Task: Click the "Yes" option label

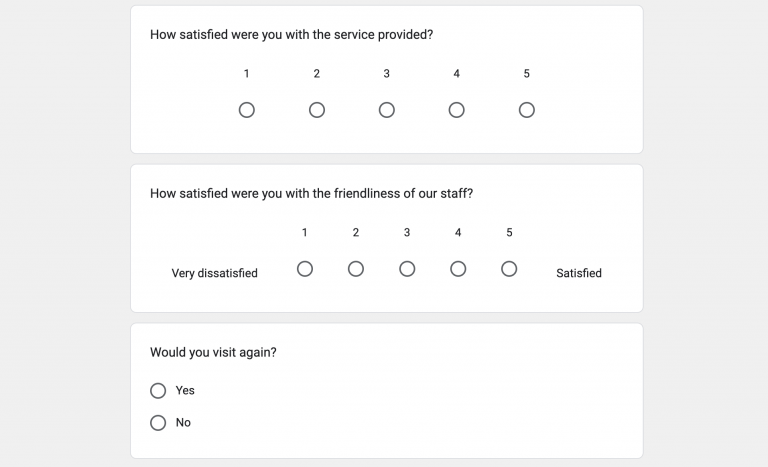Action: (185, 391)
